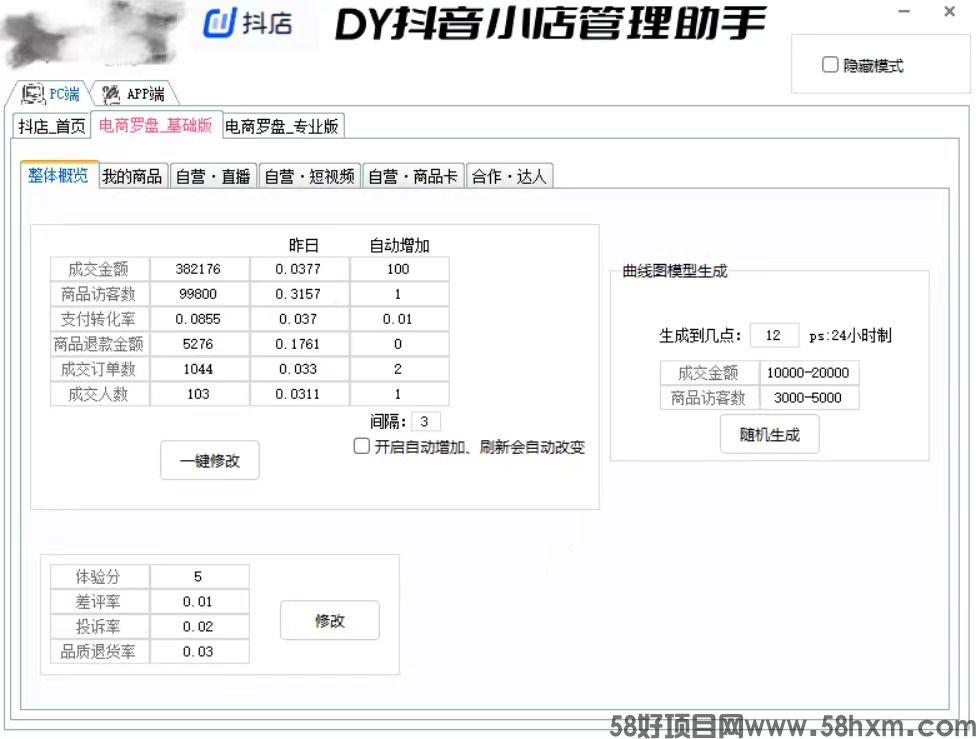Click the 成交订单数 value 1044
The image size is (976, 739).
pyautogui.click(x=199, y=369)
